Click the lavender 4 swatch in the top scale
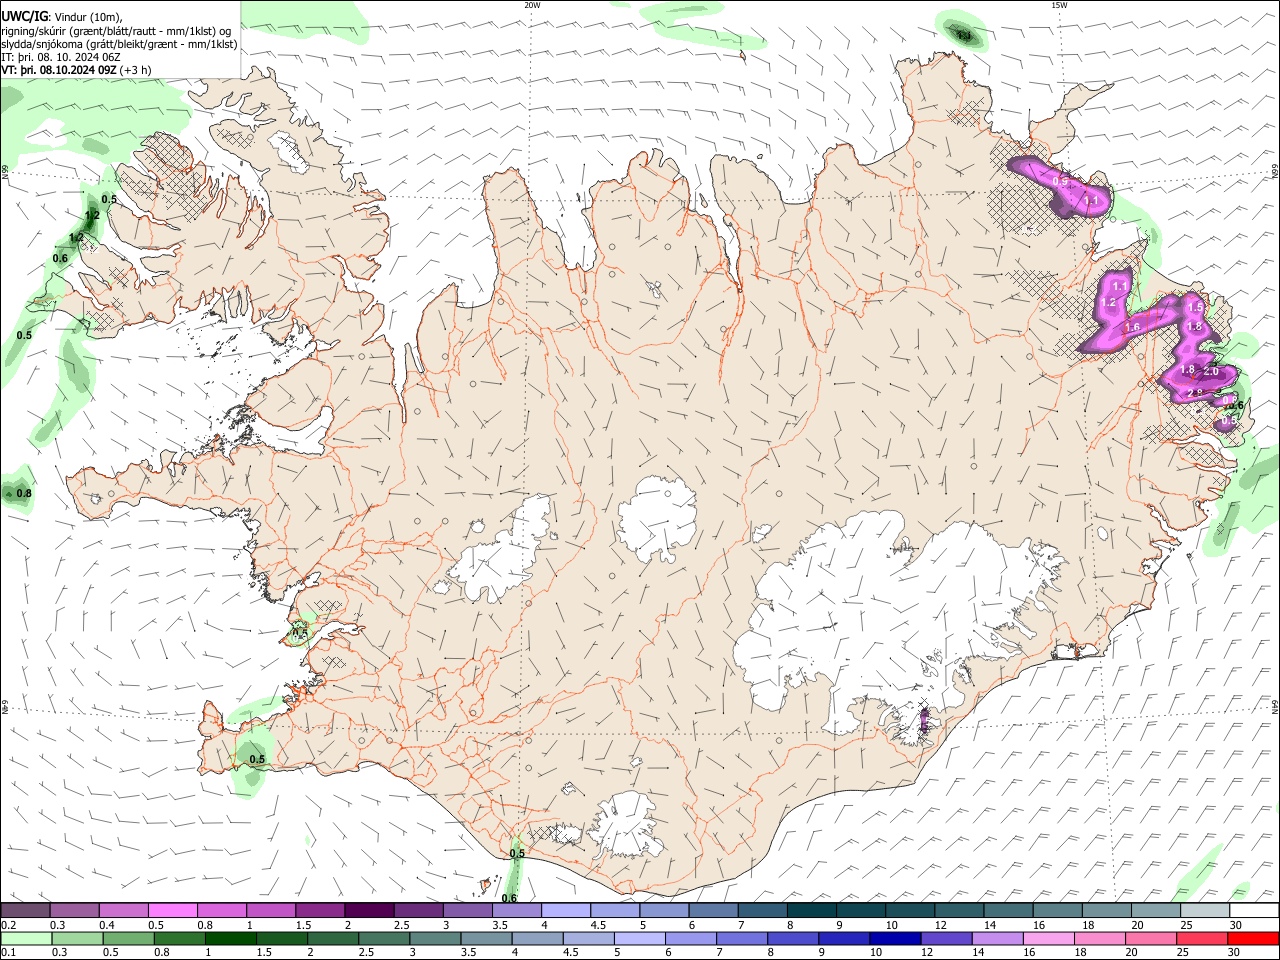The height and width of the screenshot is (960, 1280). pos(565,910)
